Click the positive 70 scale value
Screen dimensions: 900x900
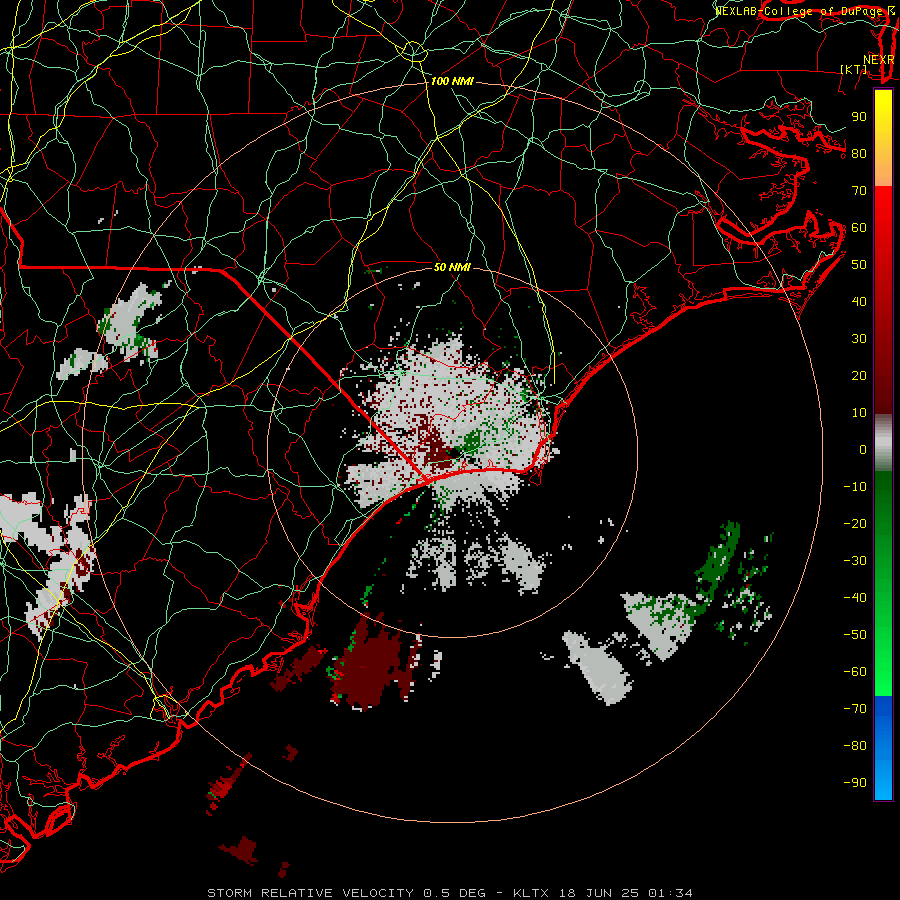[859, 191]
